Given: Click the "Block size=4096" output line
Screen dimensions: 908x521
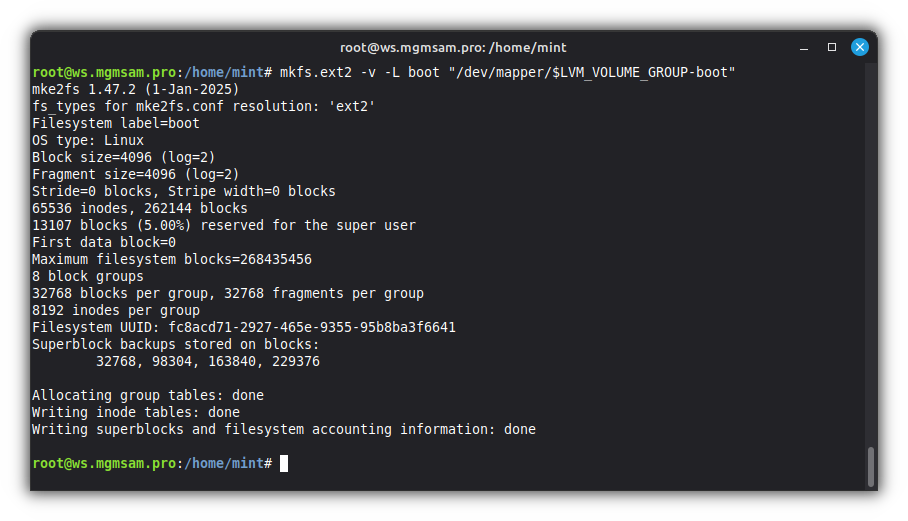Looking at the screenshot, I should tap(123, 157).
